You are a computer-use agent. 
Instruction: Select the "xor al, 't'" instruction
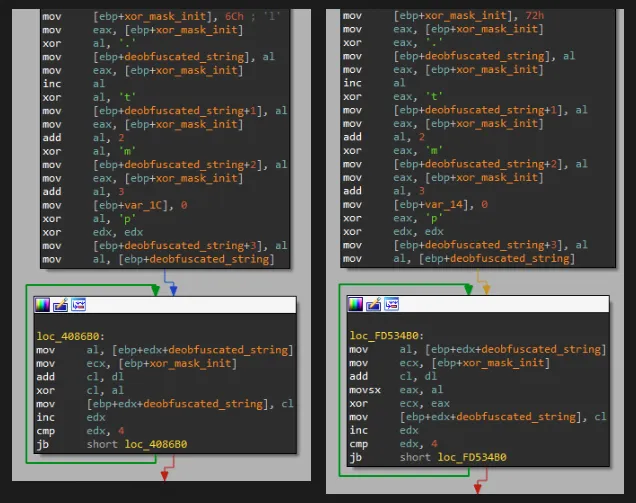click(x=89, y=97)
